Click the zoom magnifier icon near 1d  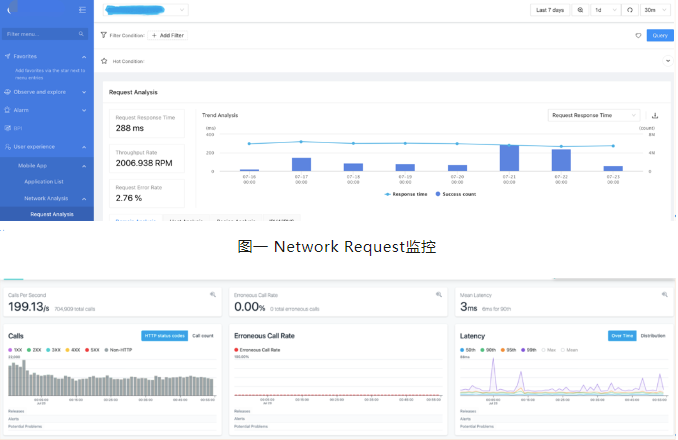tap(580, 10)
